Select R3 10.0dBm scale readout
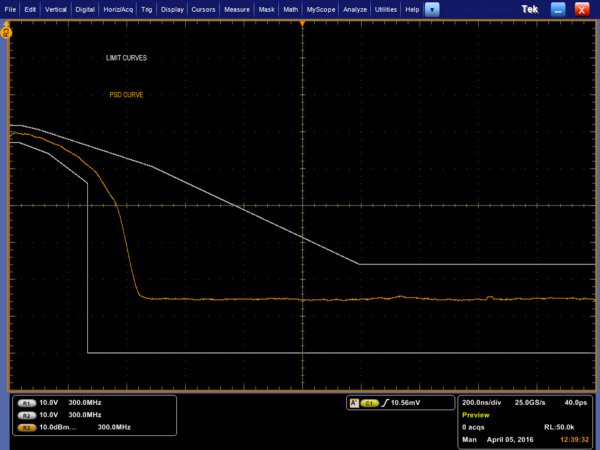Image resolution: width=600 pixels, height=450 pixels. [x=58, y=427]
